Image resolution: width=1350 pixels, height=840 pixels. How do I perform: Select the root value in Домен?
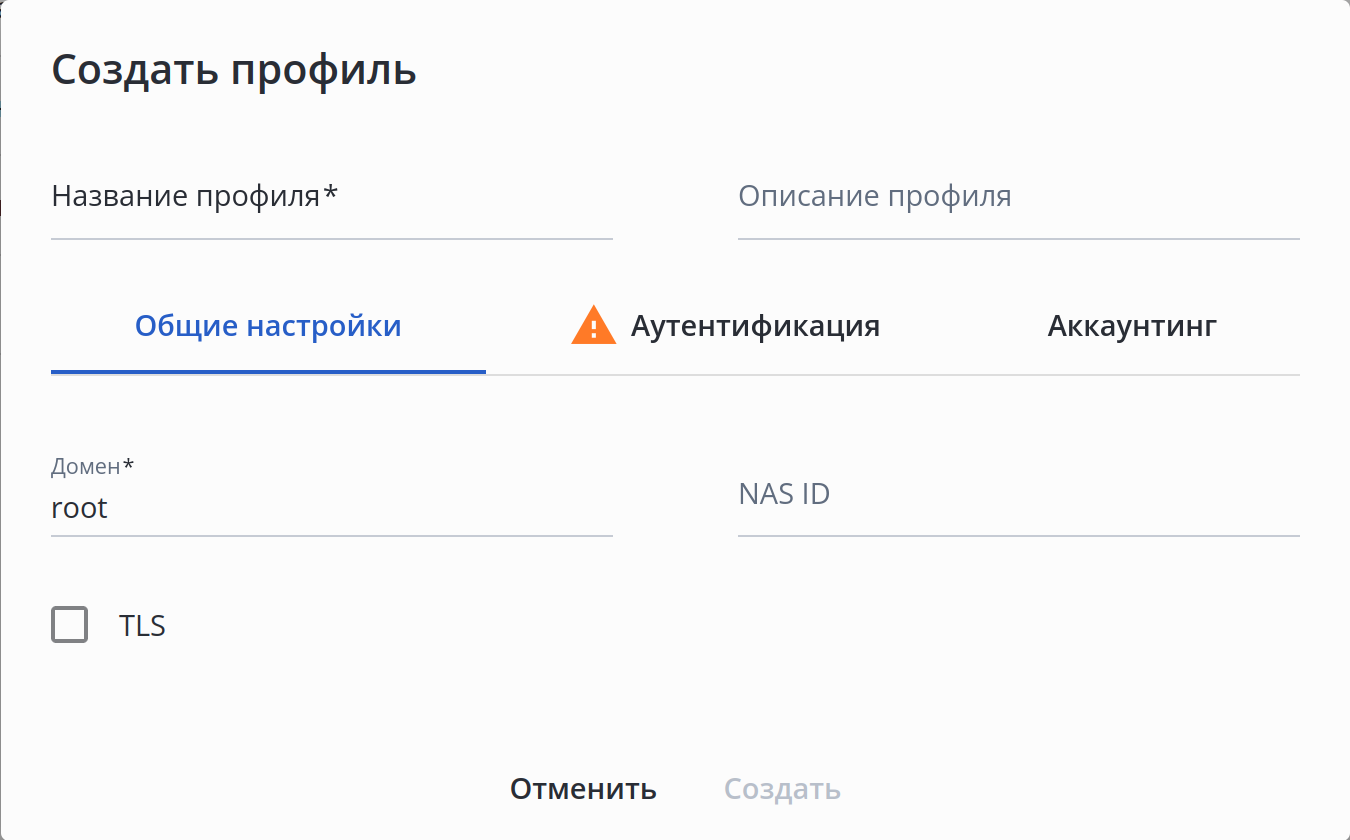(x=80, y=508)
